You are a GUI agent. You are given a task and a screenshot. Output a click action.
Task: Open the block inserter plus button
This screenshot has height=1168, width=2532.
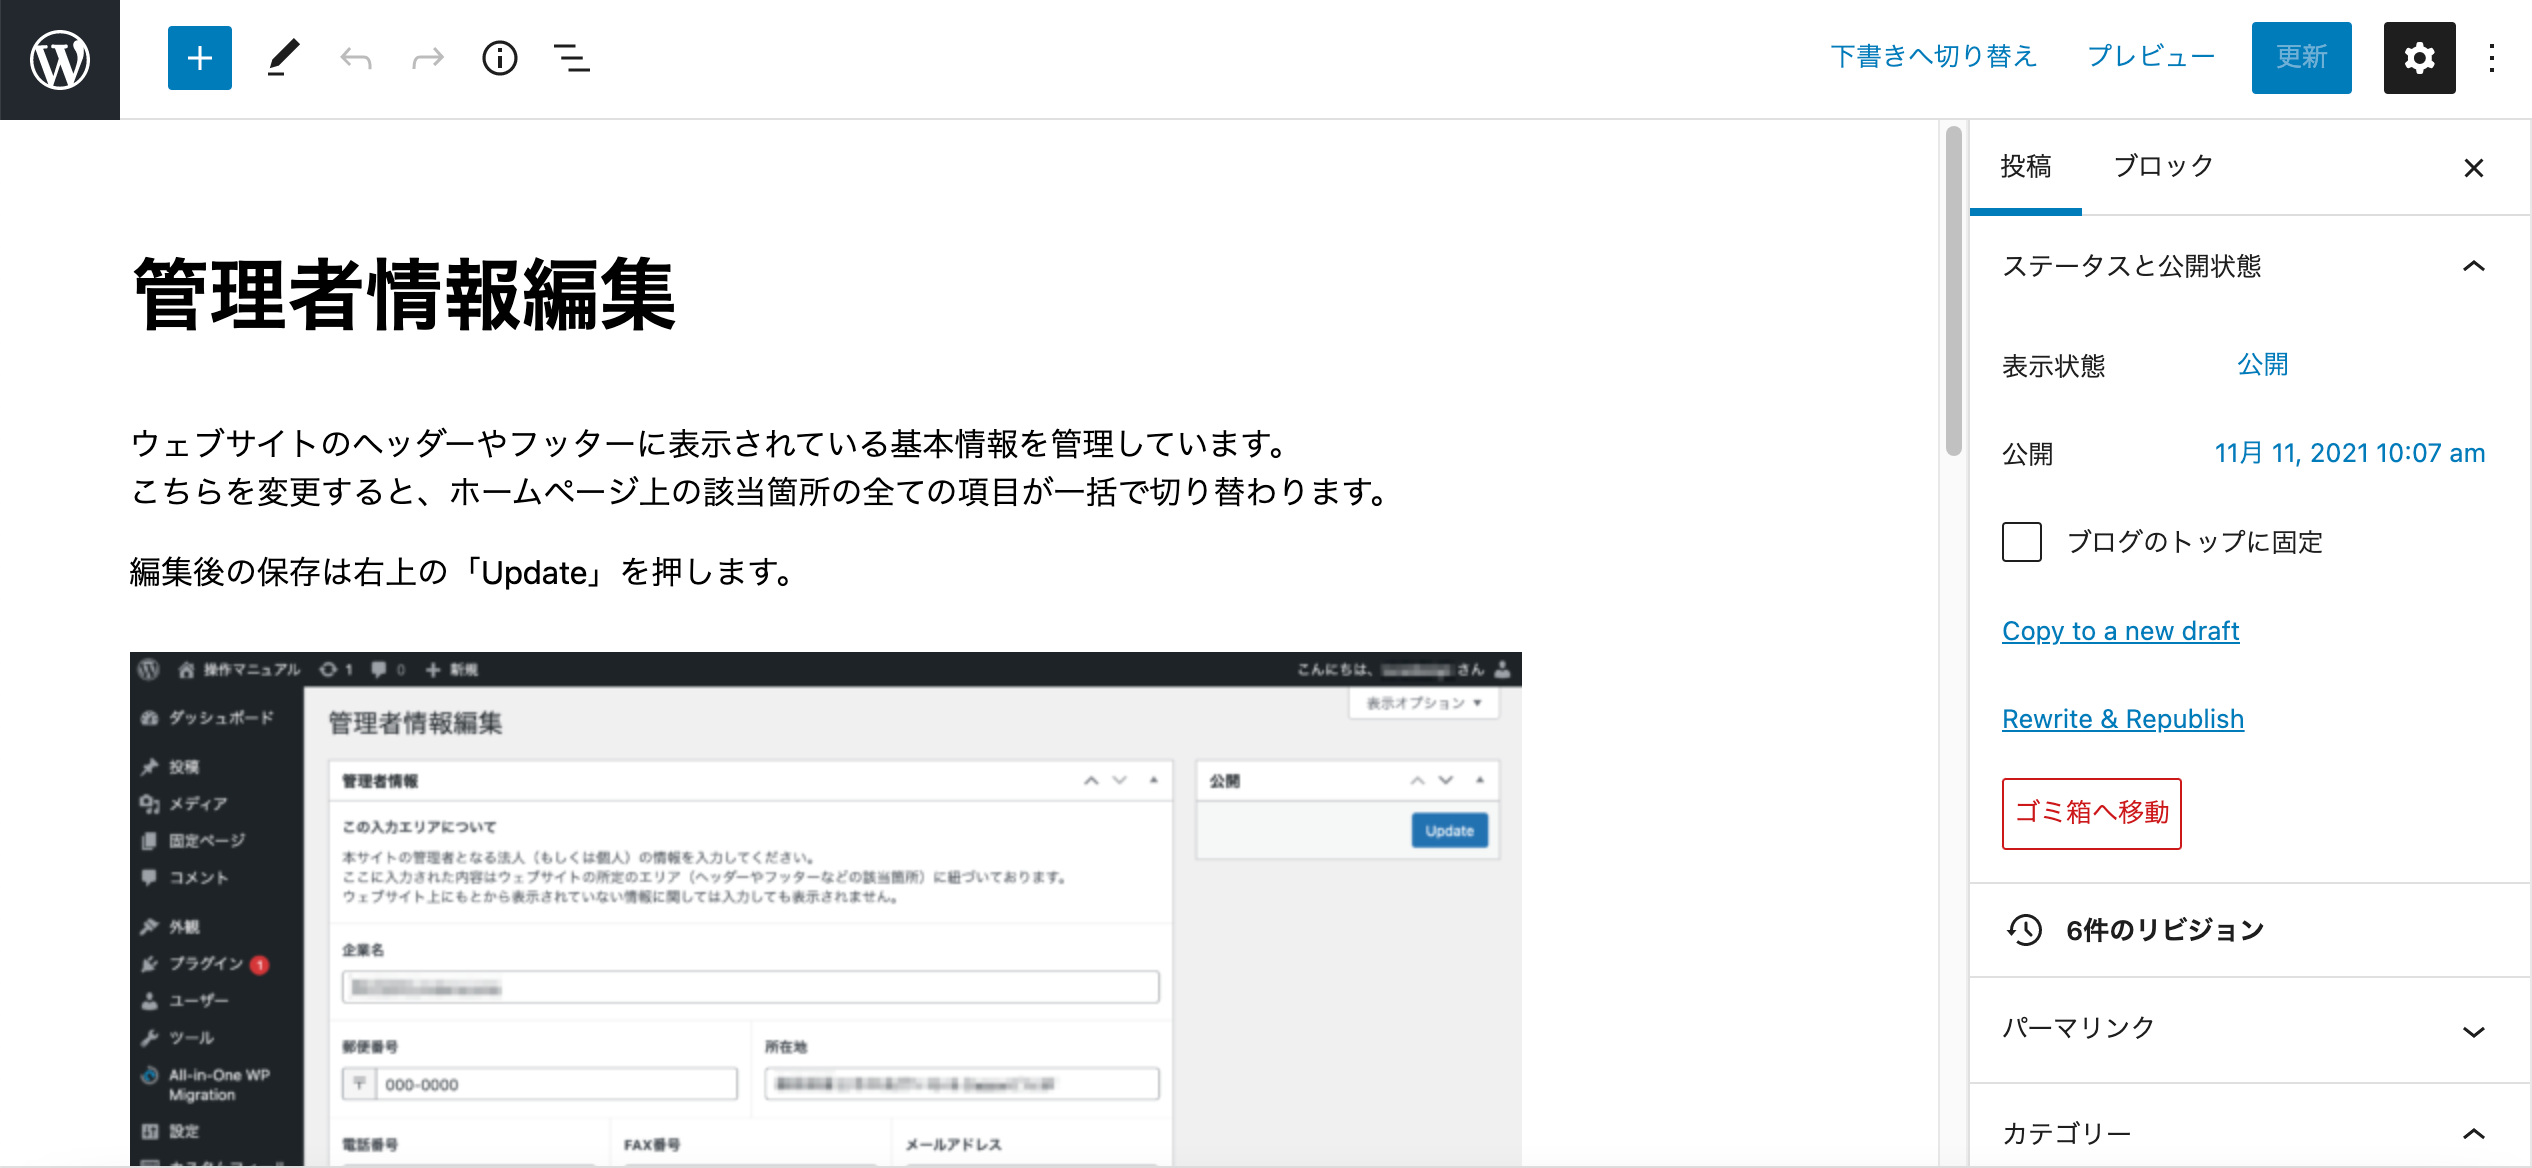[x=200, y=58]
